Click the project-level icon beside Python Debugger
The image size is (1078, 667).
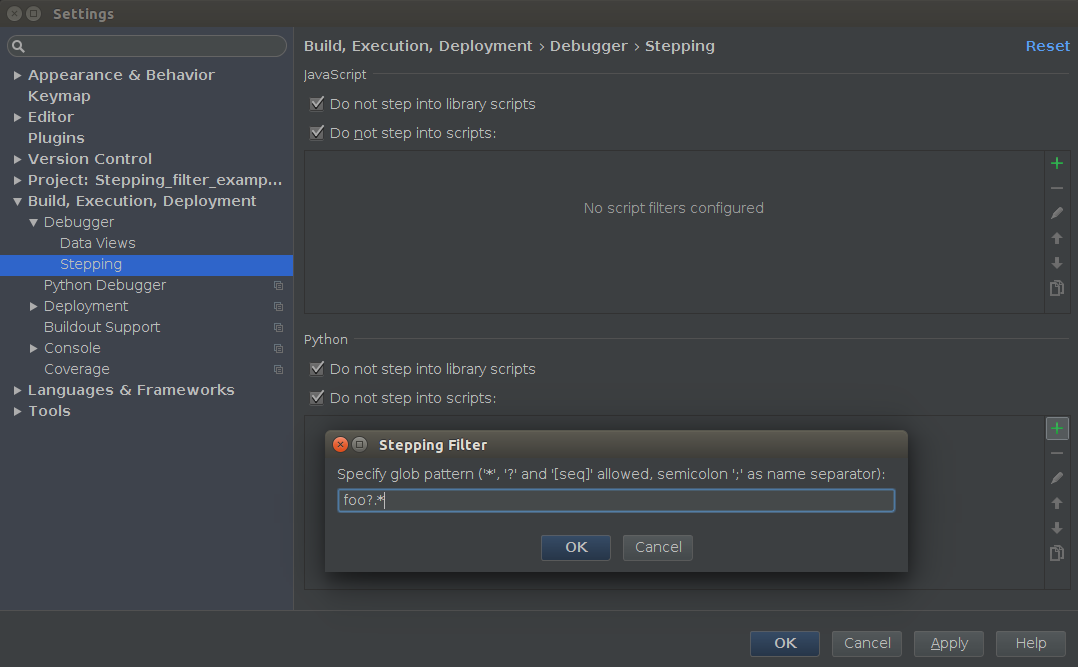(x=278, y=285)
